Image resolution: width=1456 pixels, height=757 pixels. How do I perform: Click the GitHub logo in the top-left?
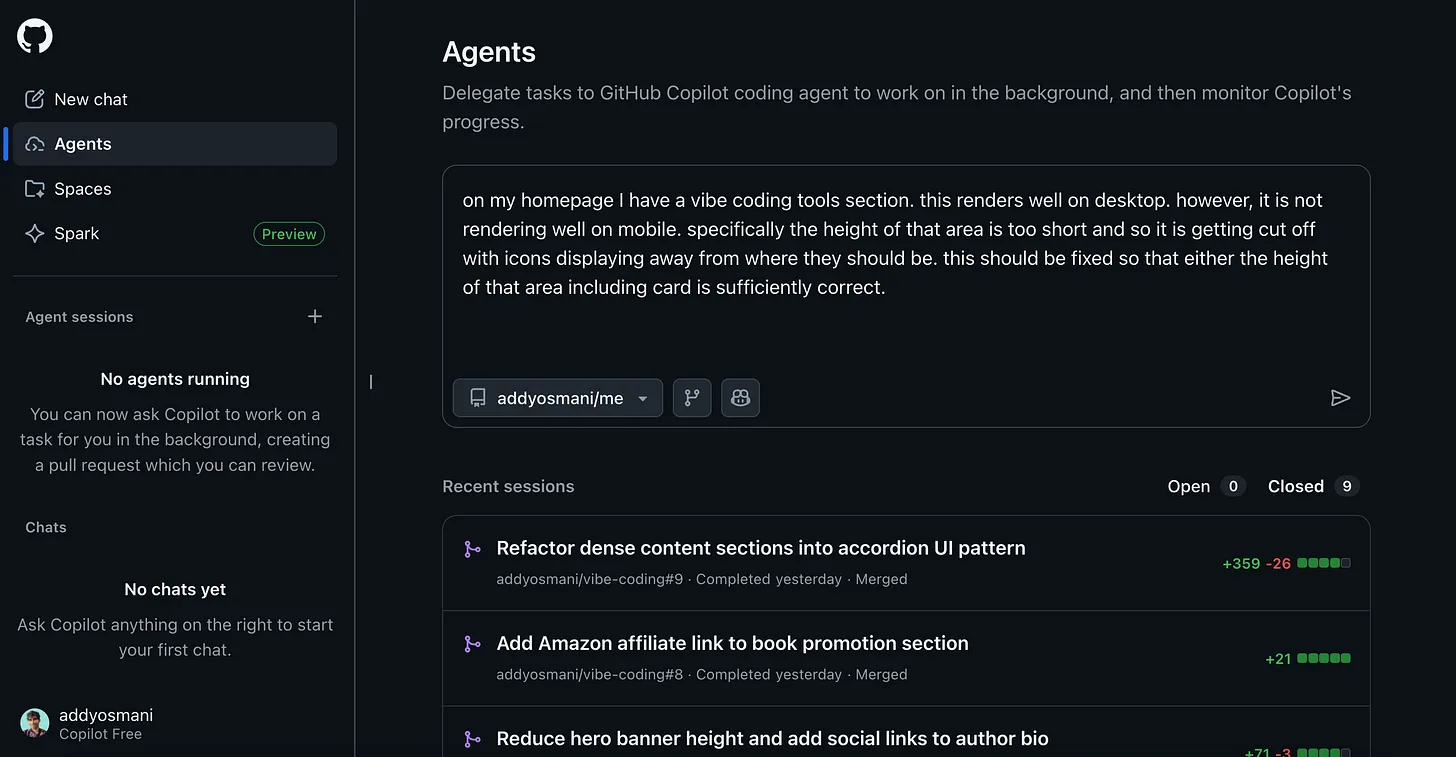34,35
